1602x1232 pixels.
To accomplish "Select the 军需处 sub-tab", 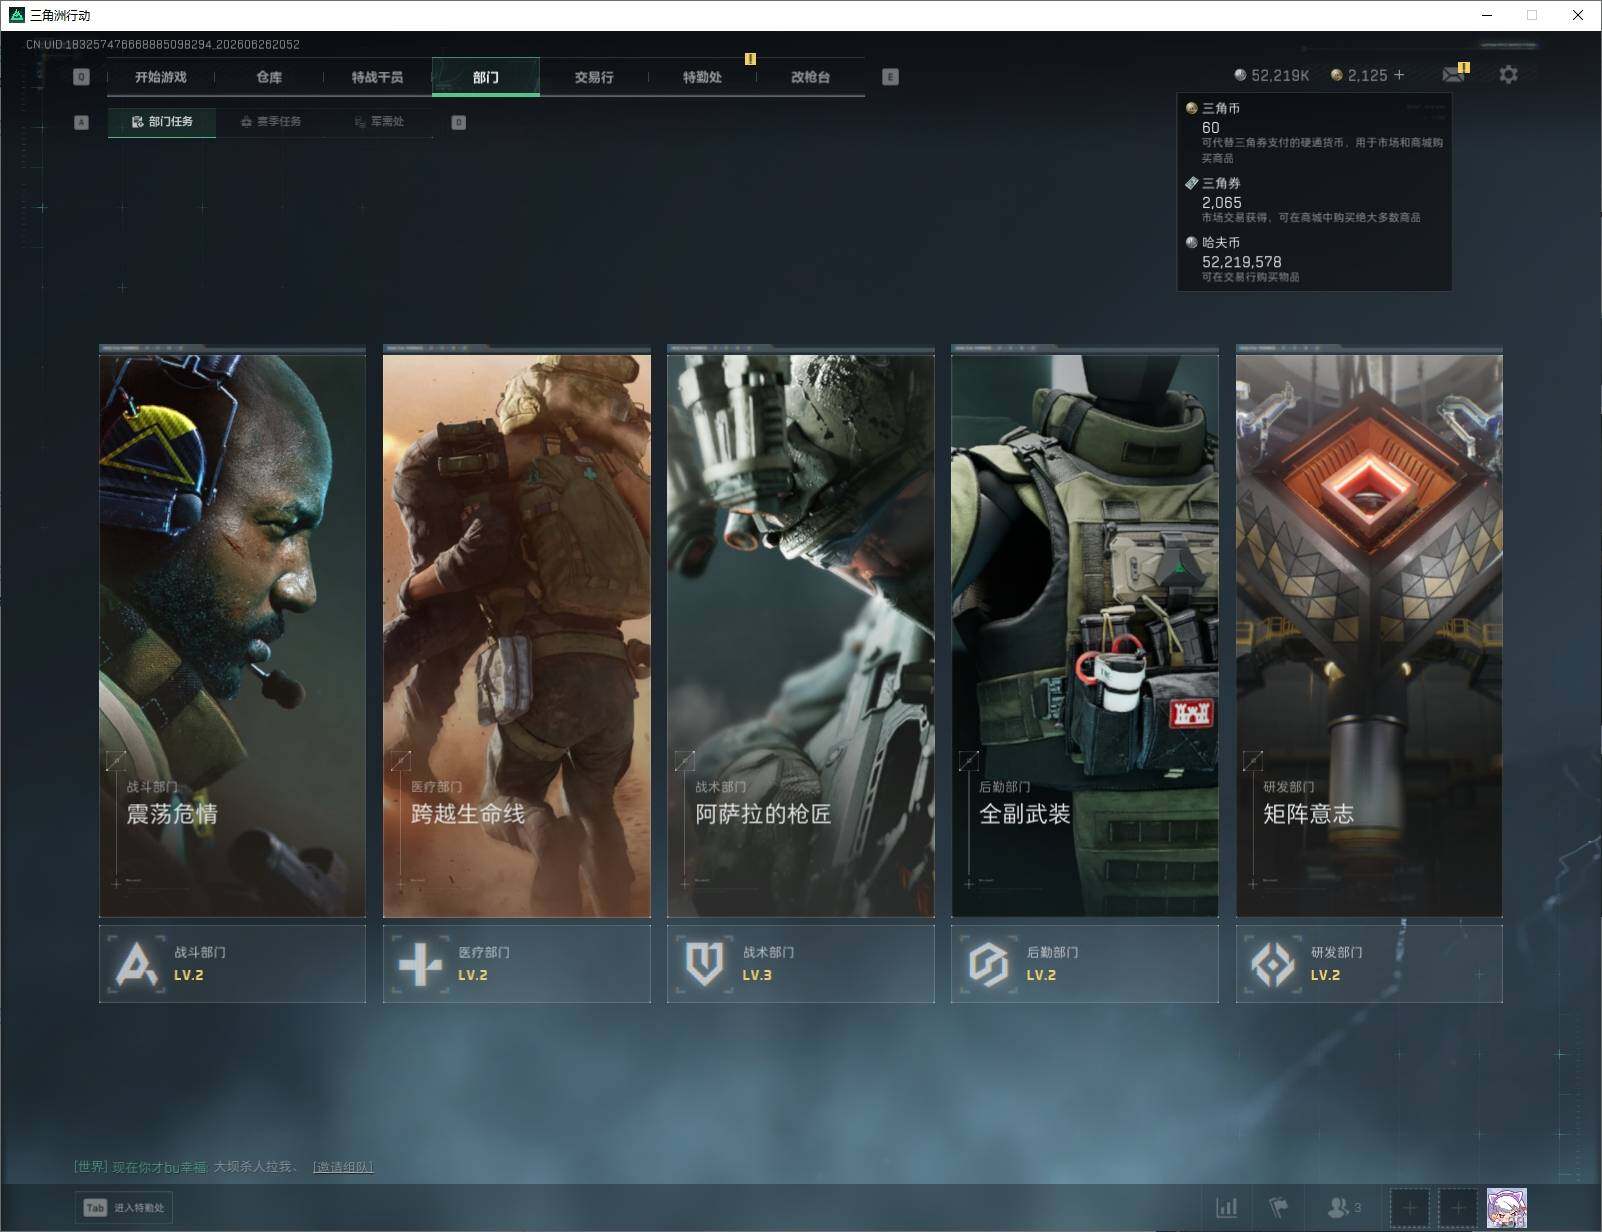I will (379, 122).
